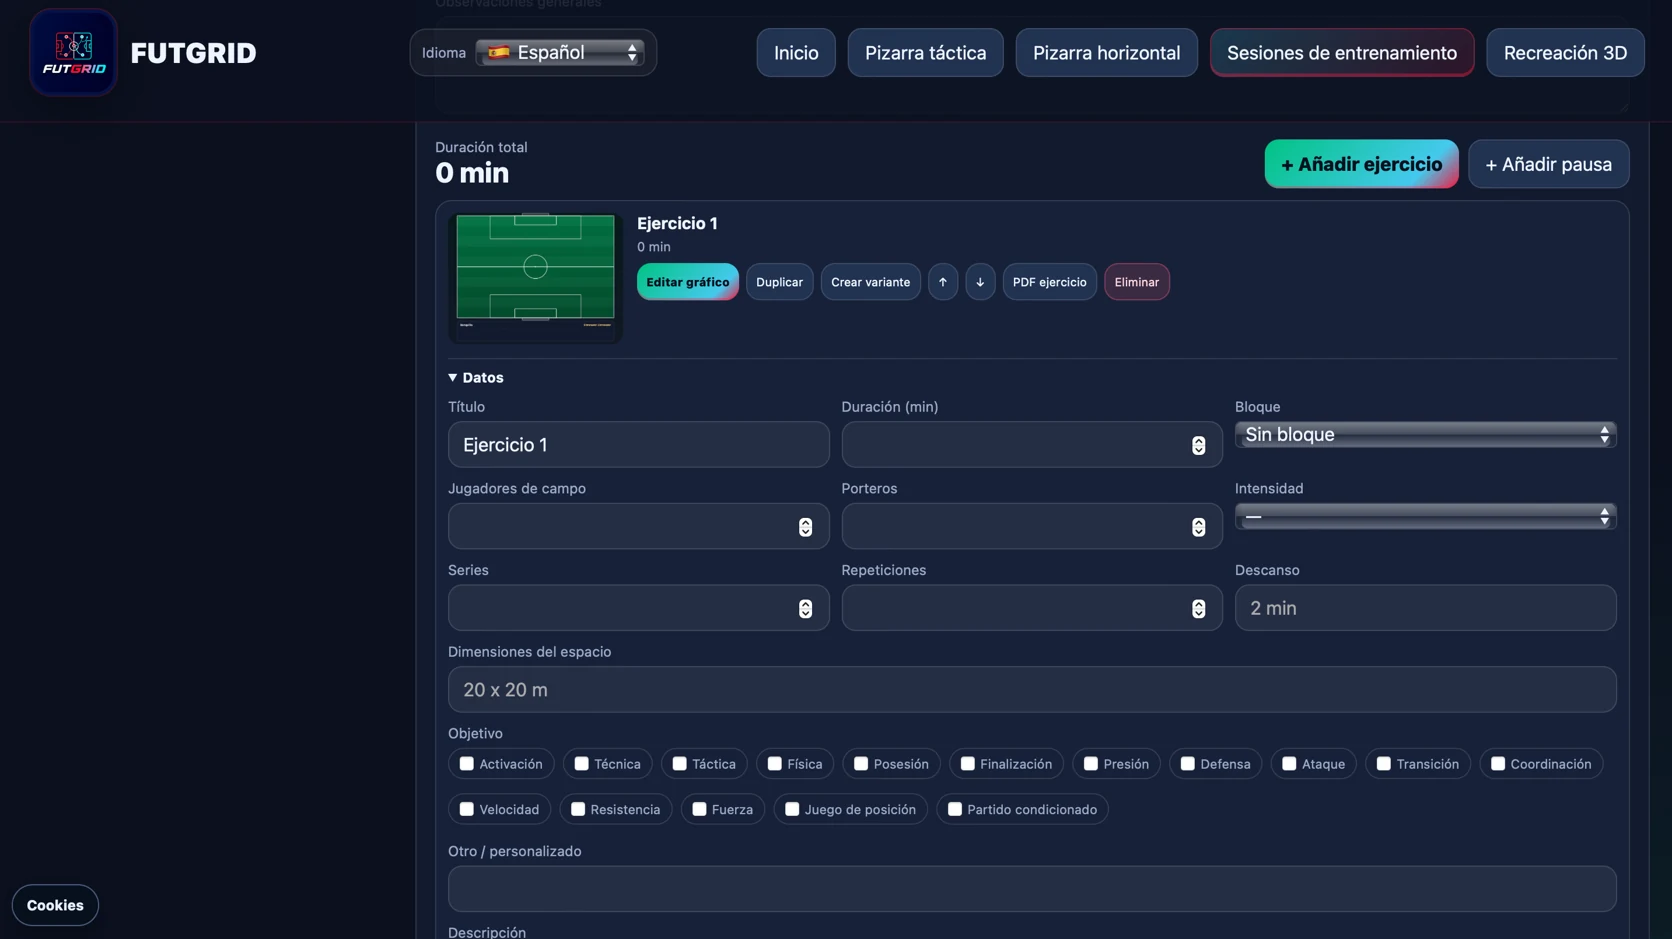Check the Finalización objective

[x=967, y=764]
